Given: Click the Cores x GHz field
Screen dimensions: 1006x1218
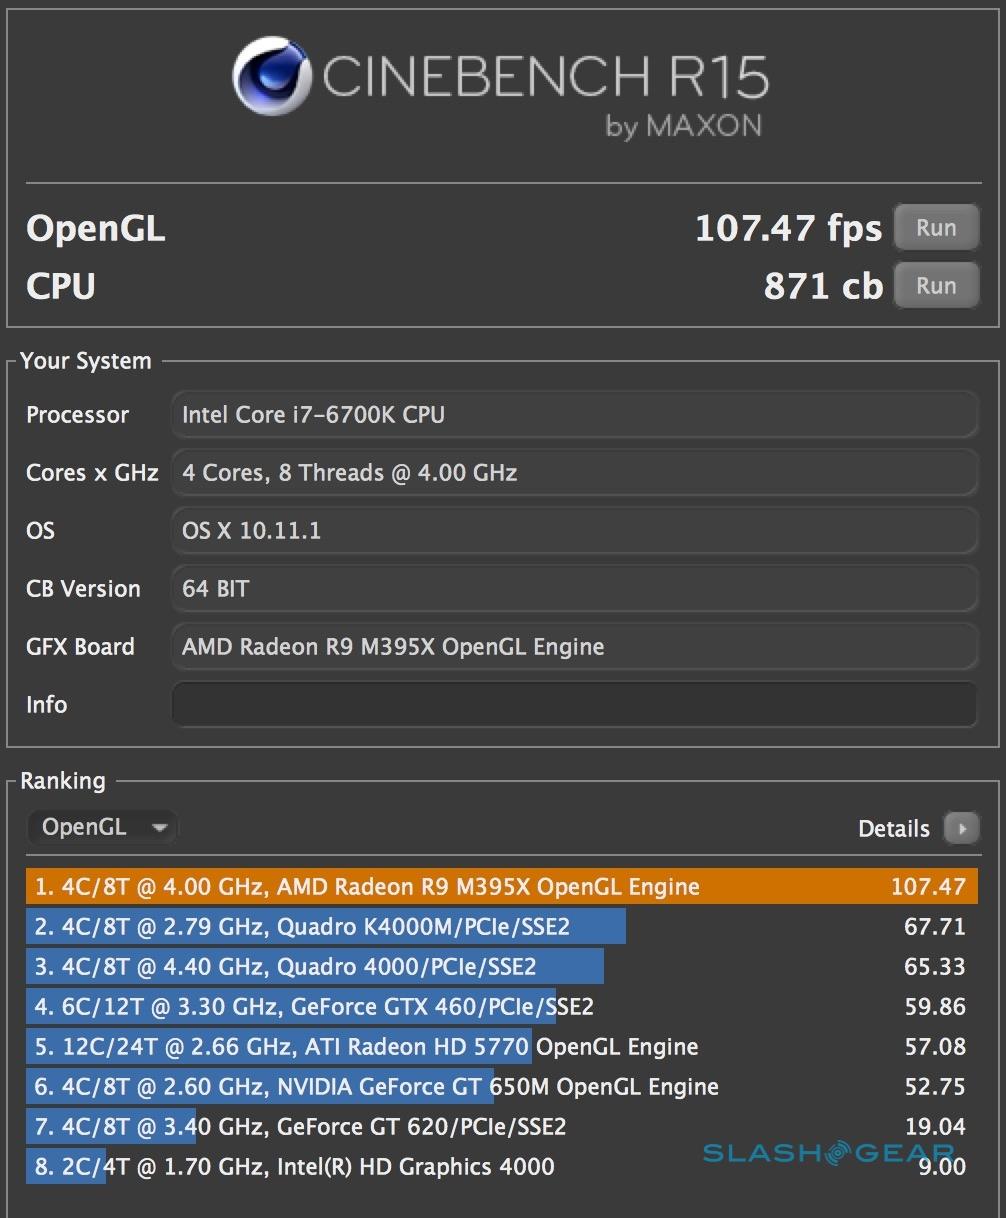Looking at the screenshot, I should coord(574,473).
